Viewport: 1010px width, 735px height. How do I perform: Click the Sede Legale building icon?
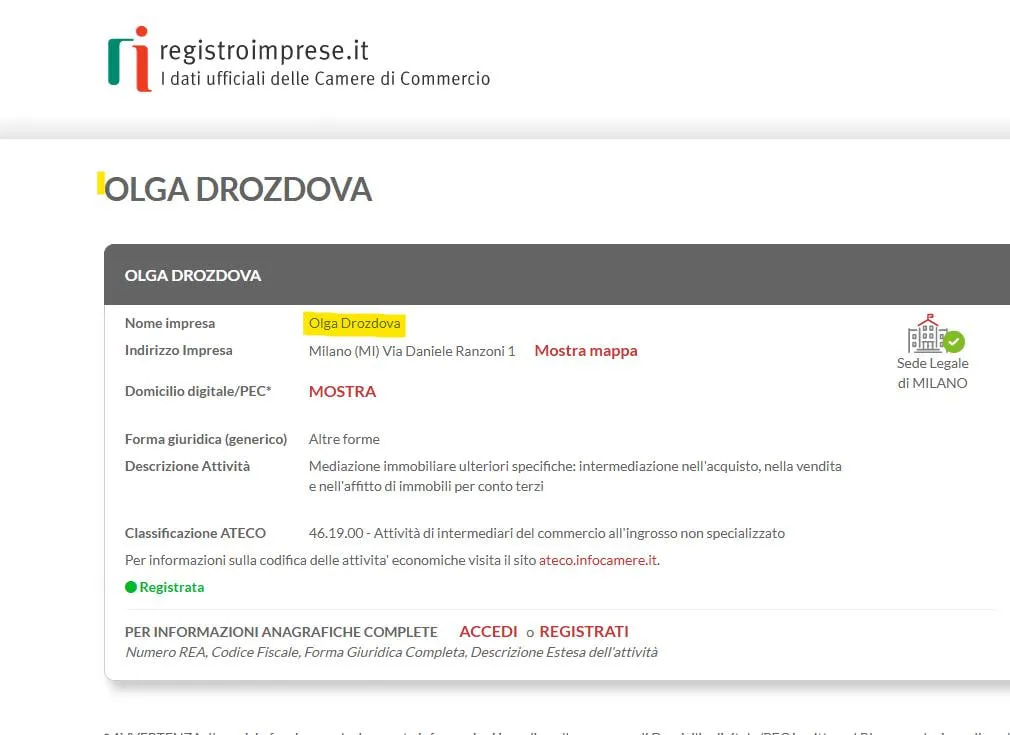pyautogui.click(x=926, y=334)
